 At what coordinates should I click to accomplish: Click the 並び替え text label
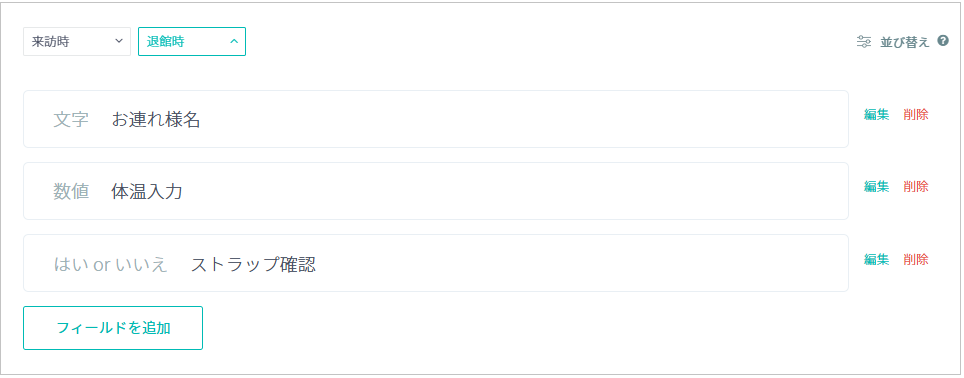[x=904, y=42]
